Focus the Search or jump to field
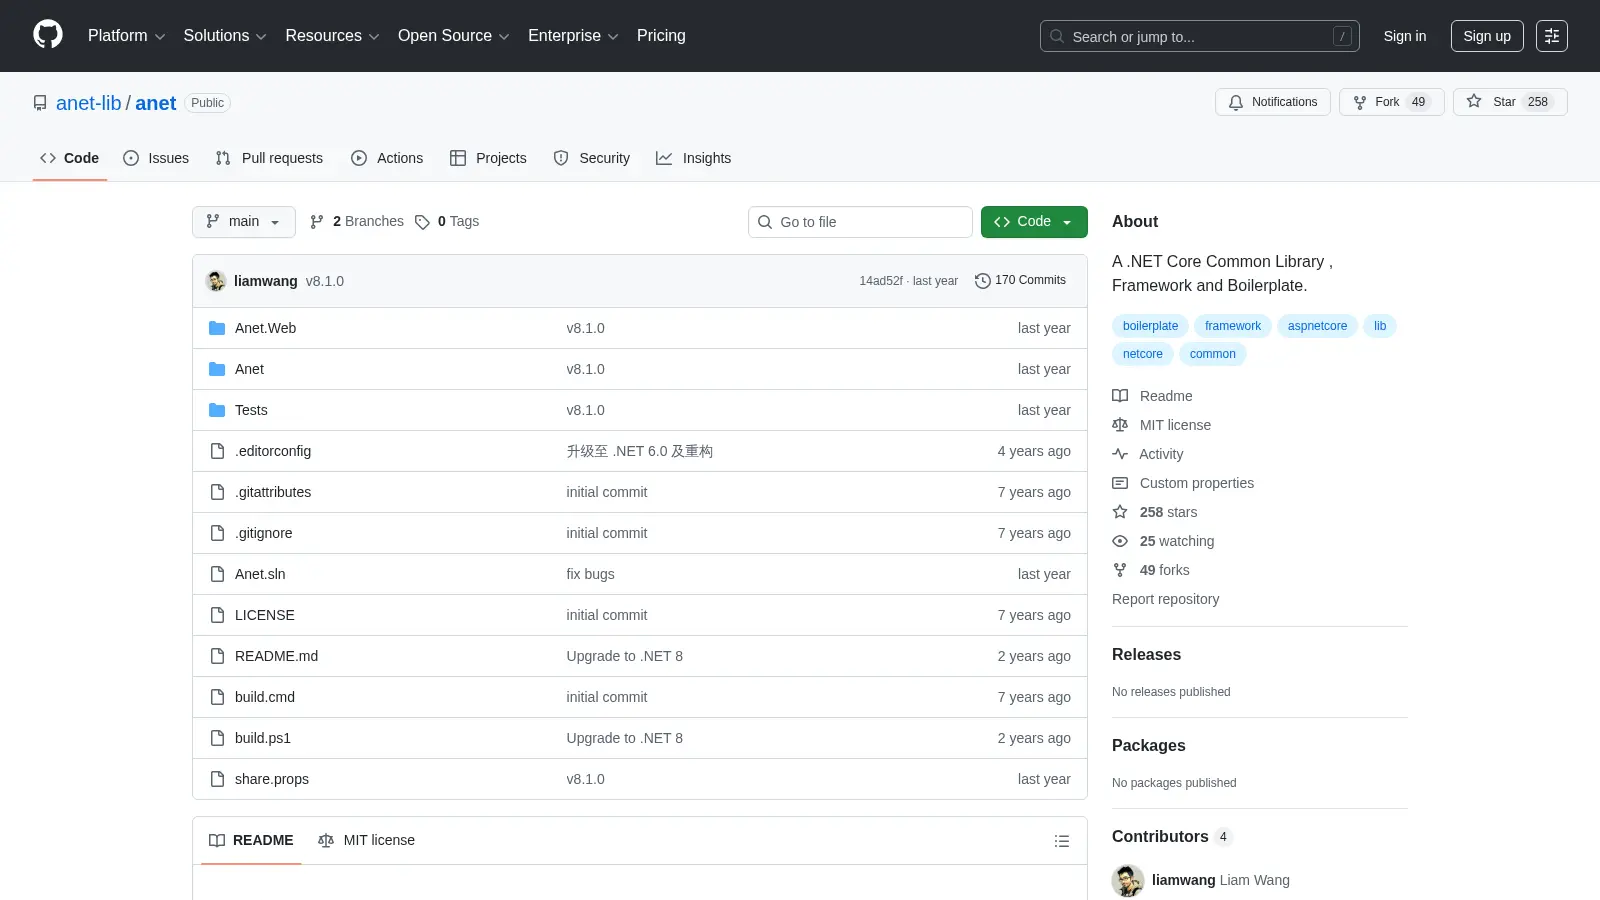Image resolution: width=1600 pixels, height=900 pixels. coord(1200,36)
